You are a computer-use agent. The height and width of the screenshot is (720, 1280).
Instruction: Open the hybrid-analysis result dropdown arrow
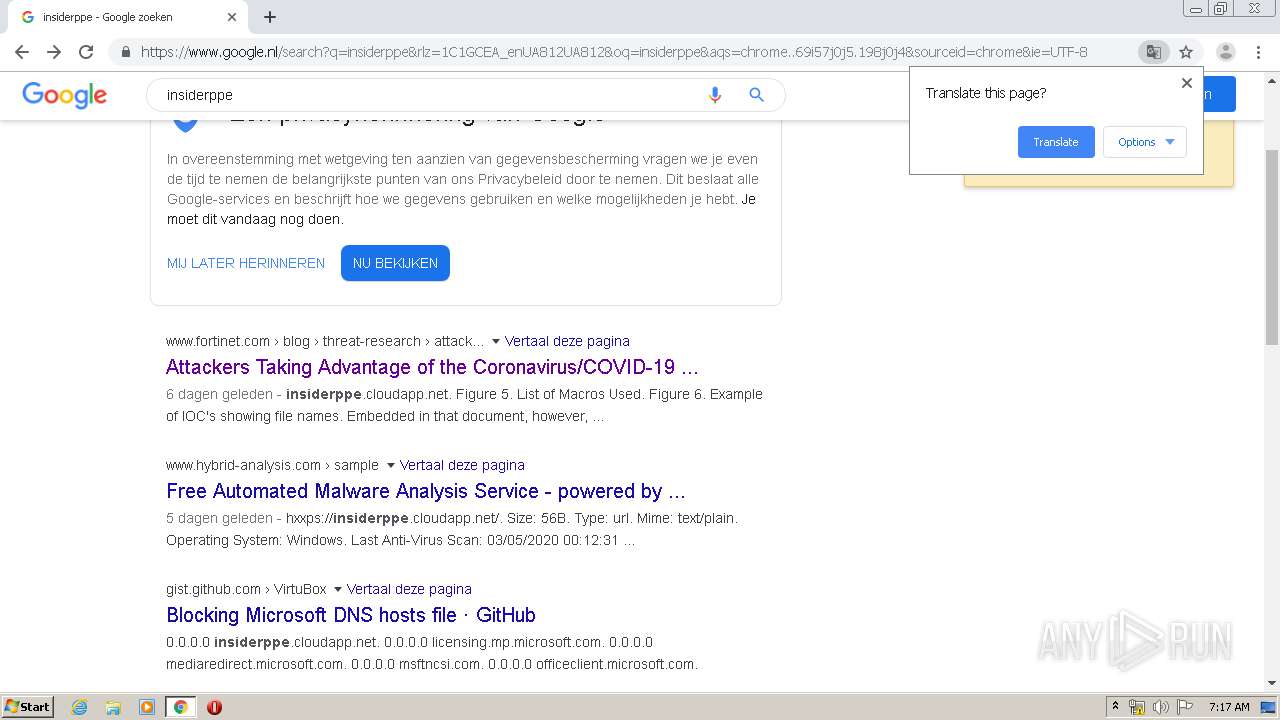pos(391,465)
